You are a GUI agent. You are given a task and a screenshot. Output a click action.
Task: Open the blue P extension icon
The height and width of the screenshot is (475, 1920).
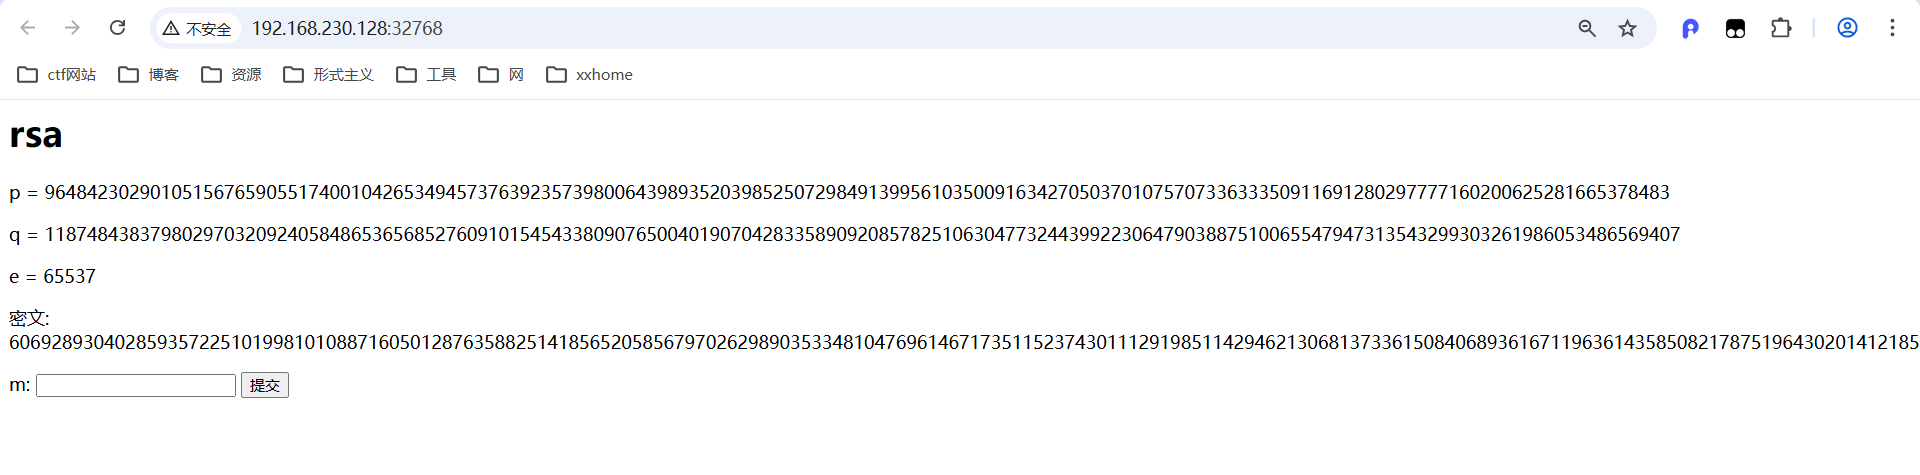1690,28
